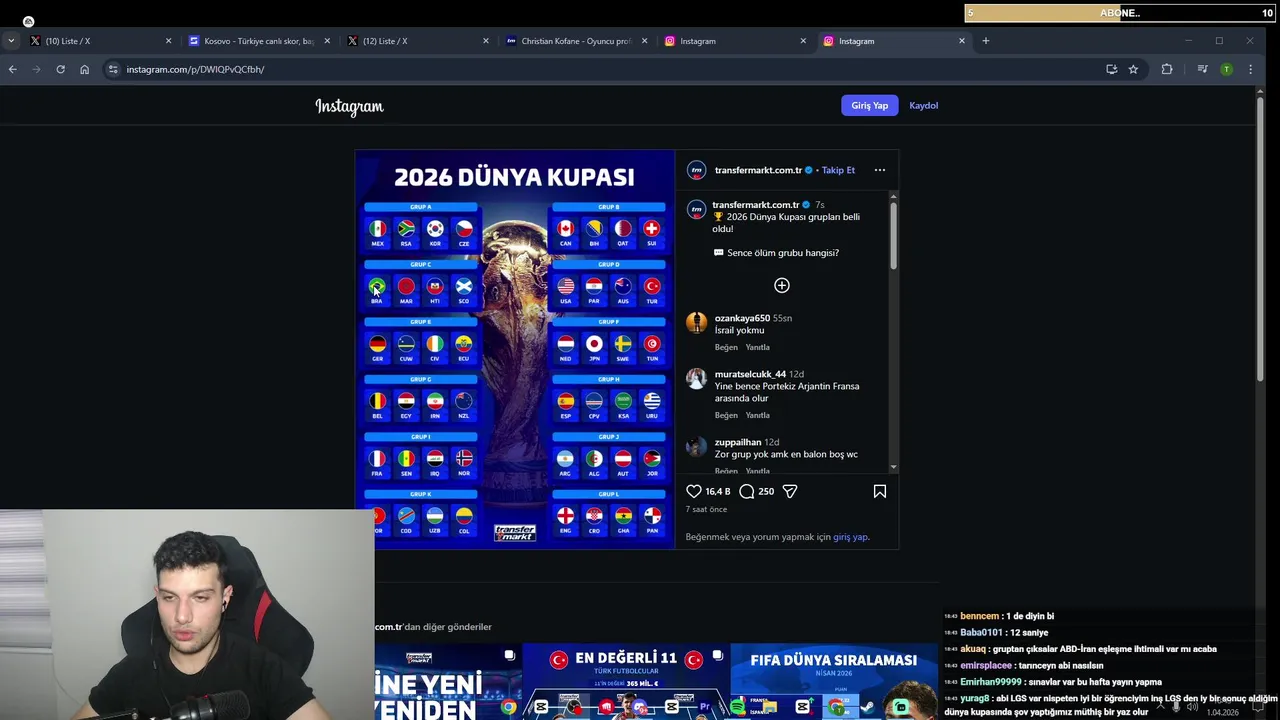
Task: Click Yanıtla under ozankaya650's comment
Action: [x=757, y=347]
